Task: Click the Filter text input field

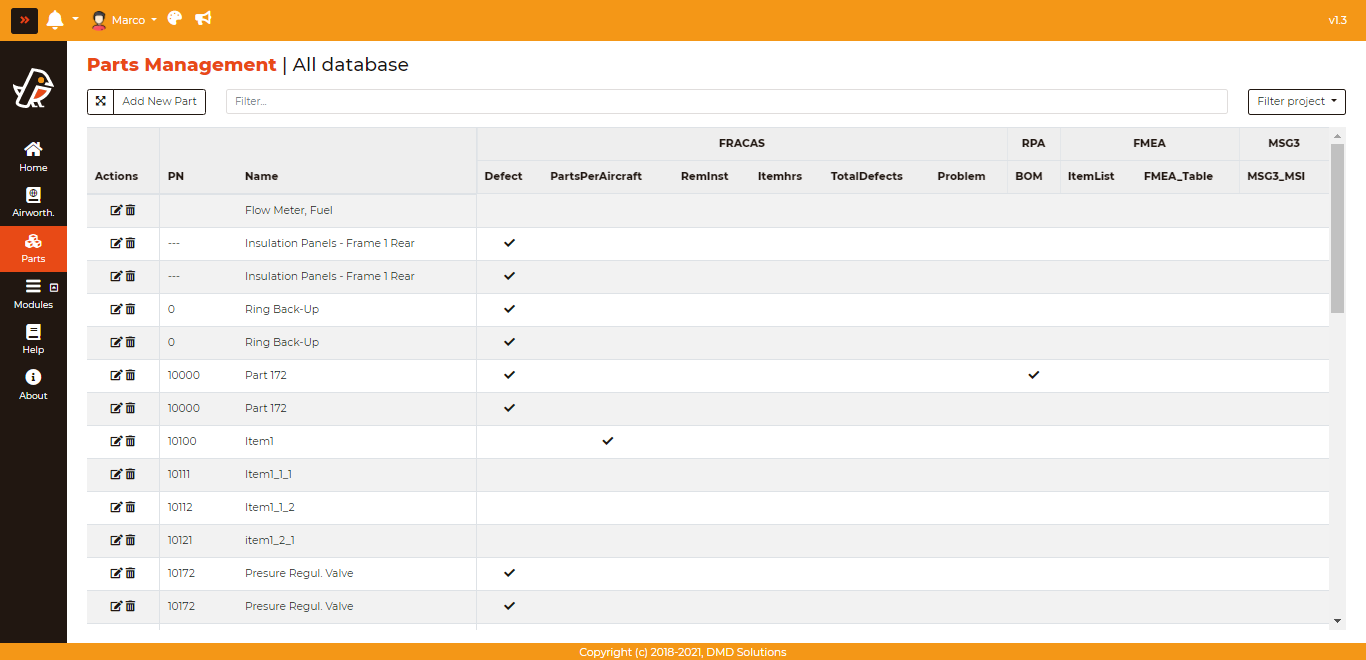Action: click(x=726, y=101)
